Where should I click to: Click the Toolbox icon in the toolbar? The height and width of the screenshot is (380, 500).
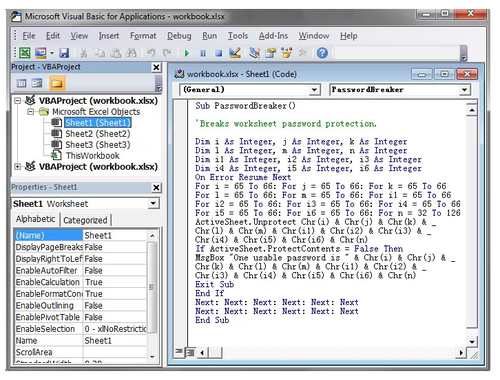[303, 53]
